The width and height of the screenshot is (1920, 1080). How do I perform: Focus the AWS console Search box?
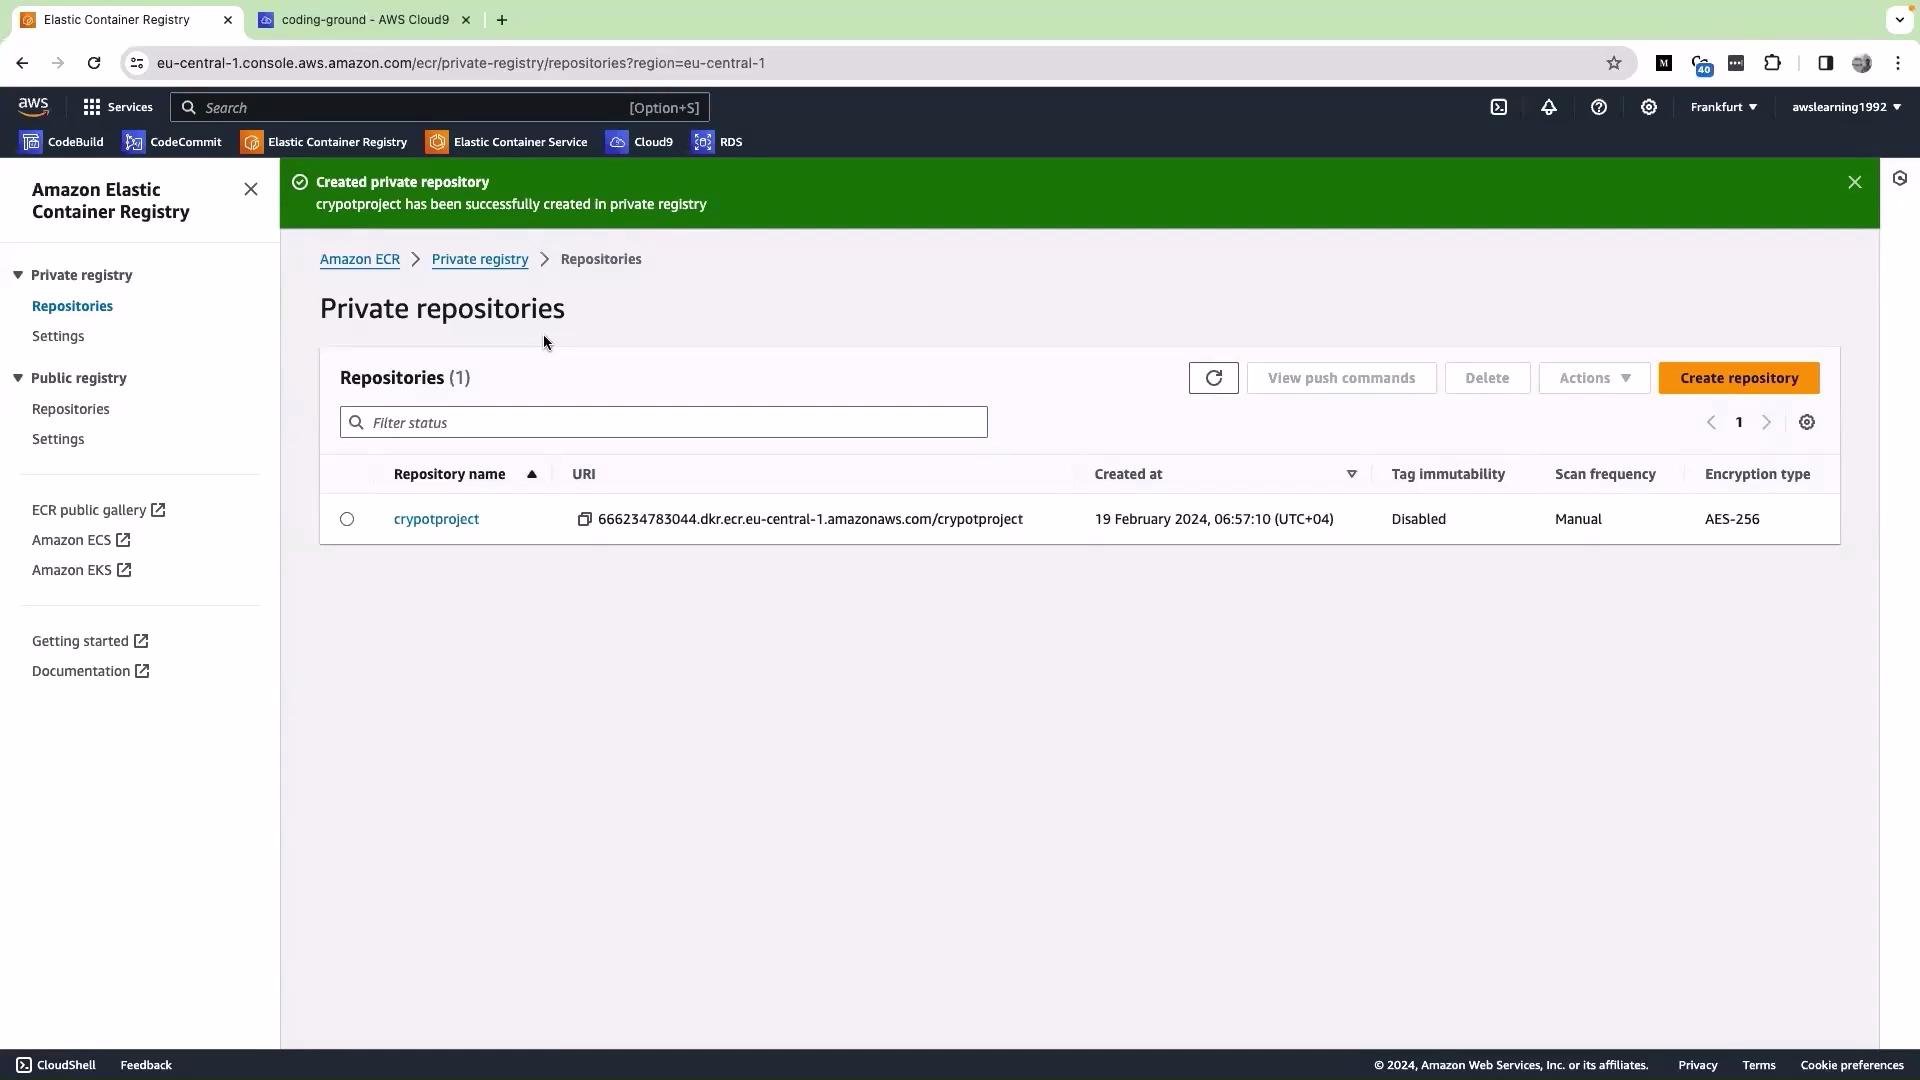click(440, 107)
